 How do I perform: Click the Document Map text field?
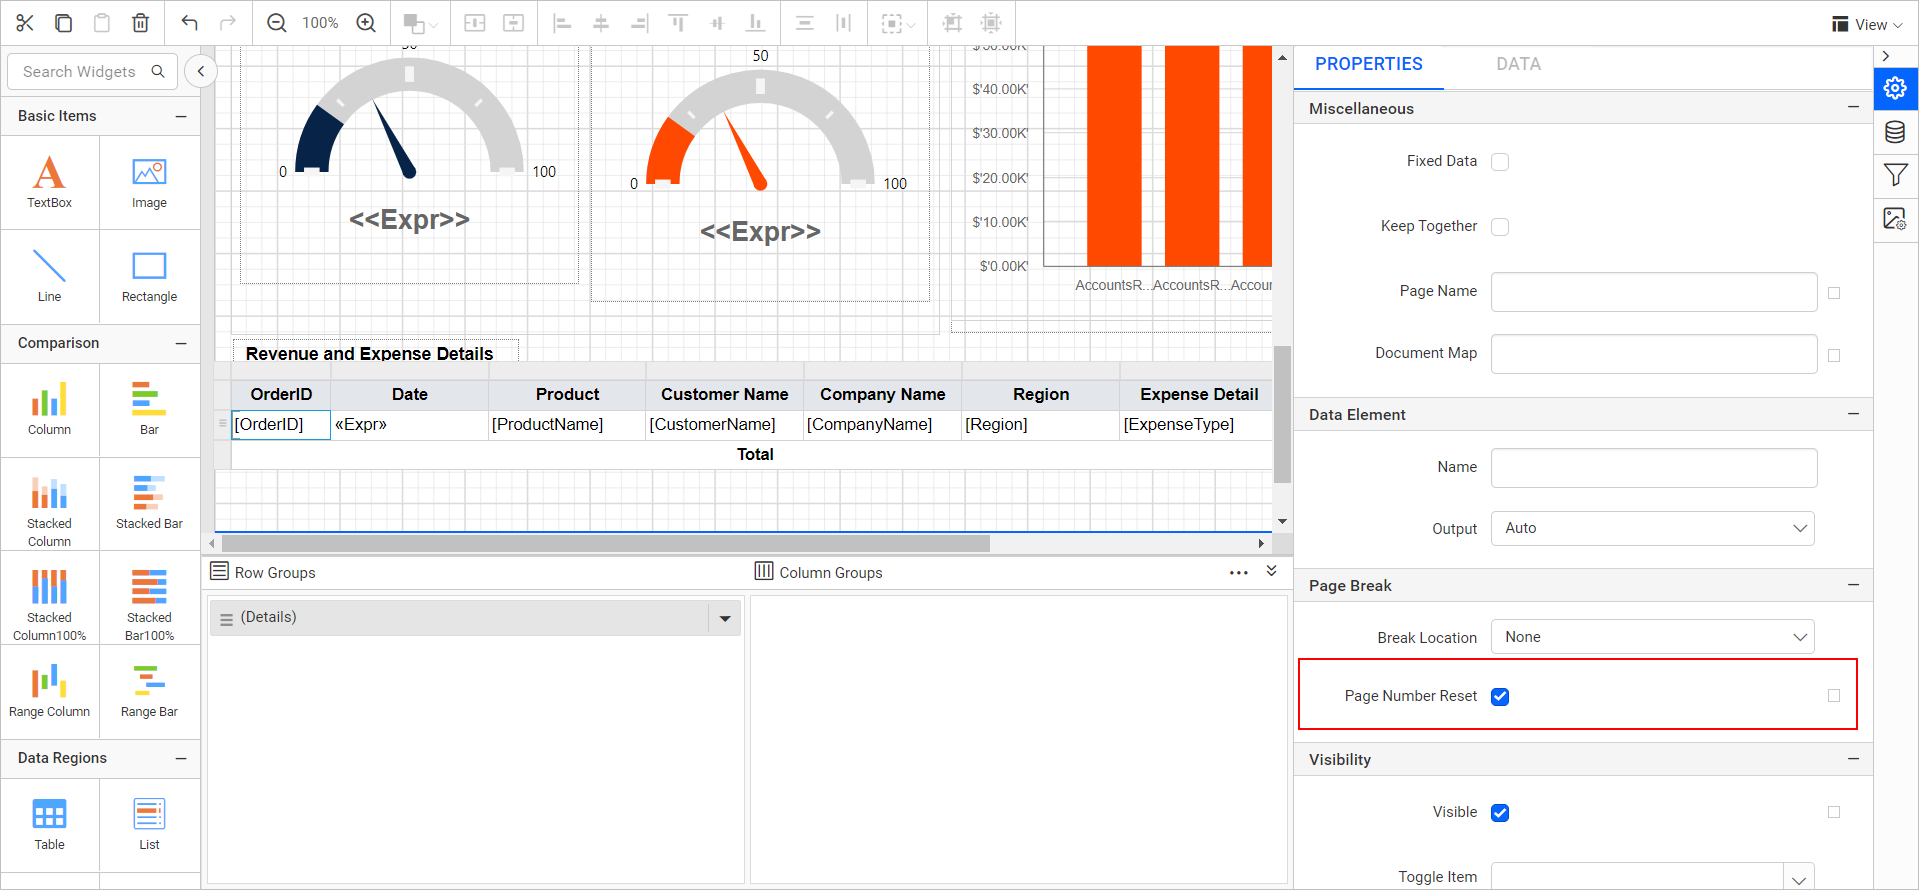click(1654, 354)
